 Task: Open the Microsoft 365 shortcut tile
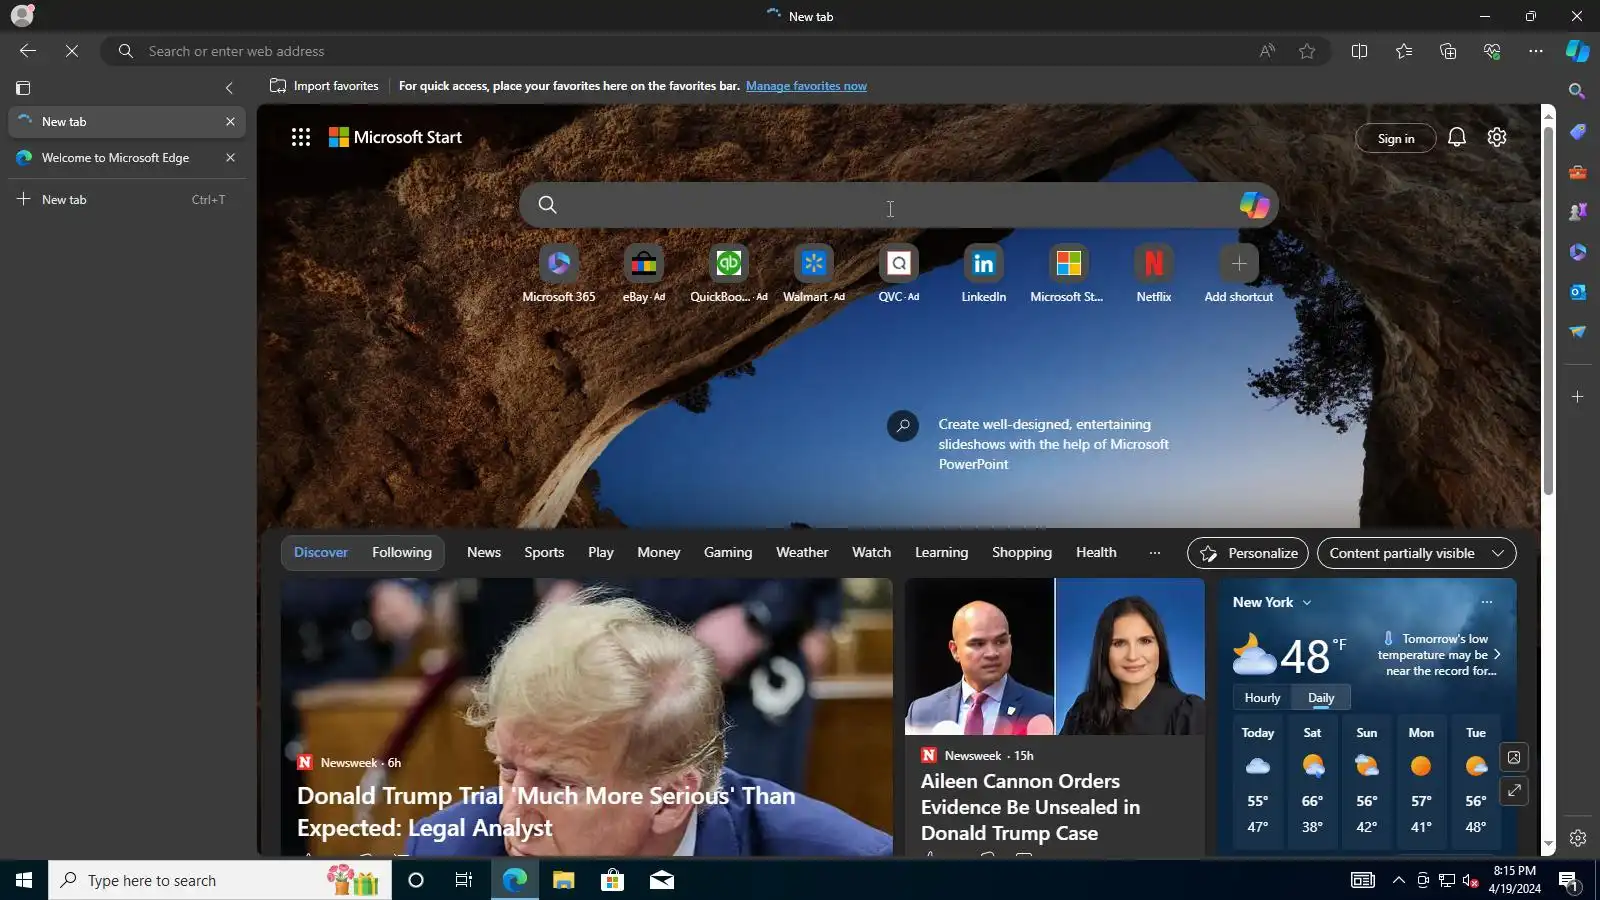coord(558,274)
